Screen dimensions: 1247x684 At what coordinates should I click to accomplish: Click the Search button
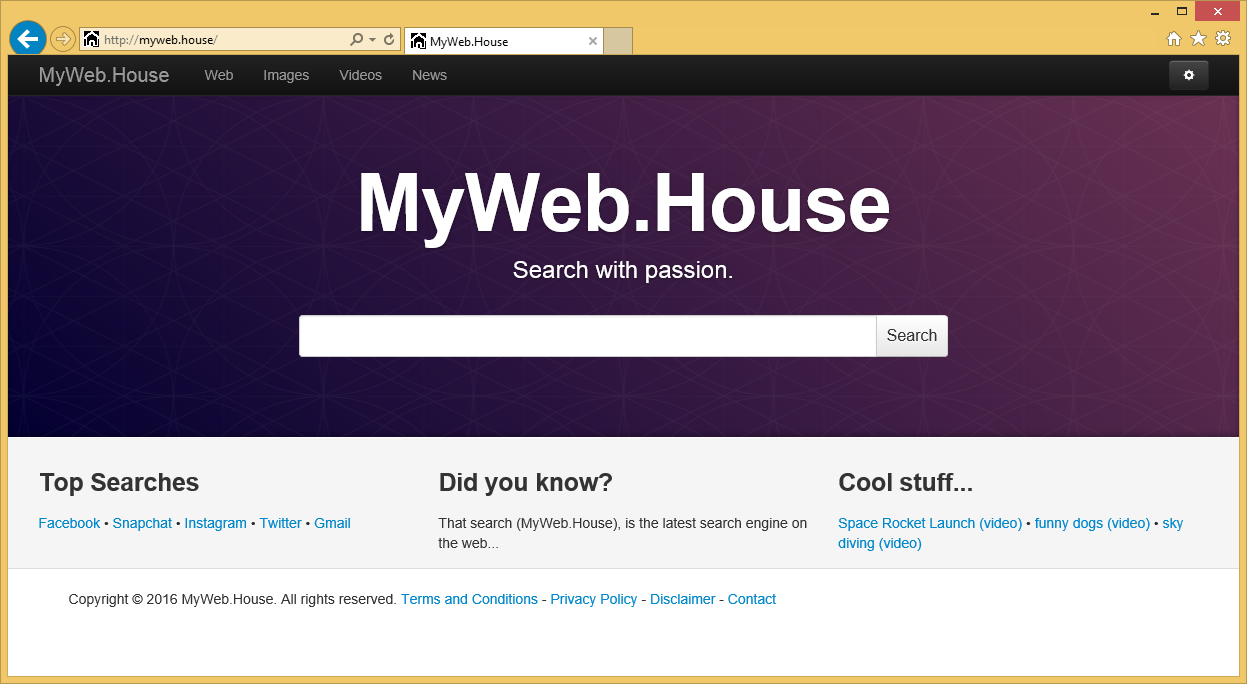[x=911, y=335]
